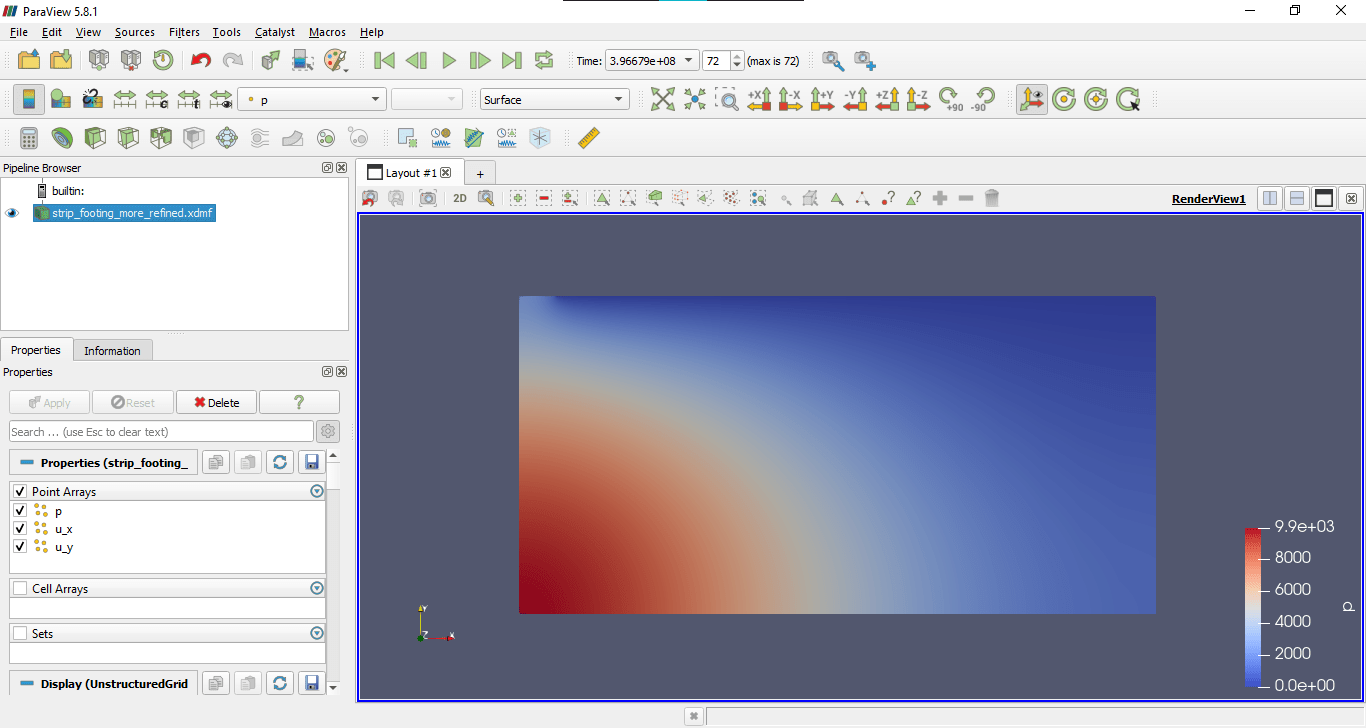
Task: Jump to first frame
Action: 384,60
